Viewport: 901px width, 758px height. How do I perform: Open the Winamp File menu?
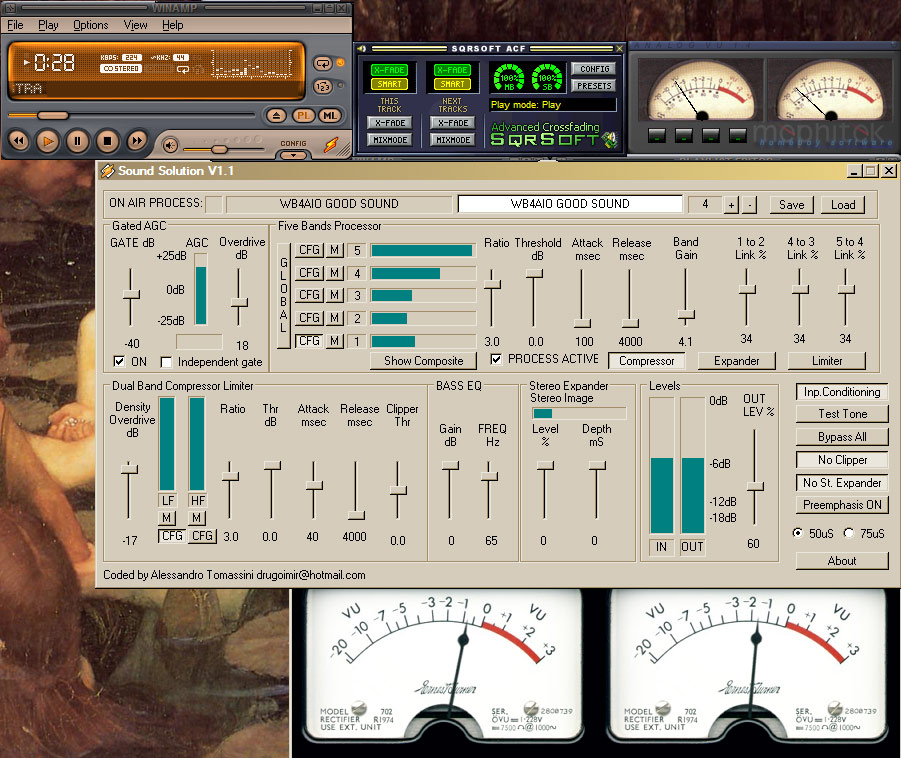pyautogui.click(x=16, y=25)
